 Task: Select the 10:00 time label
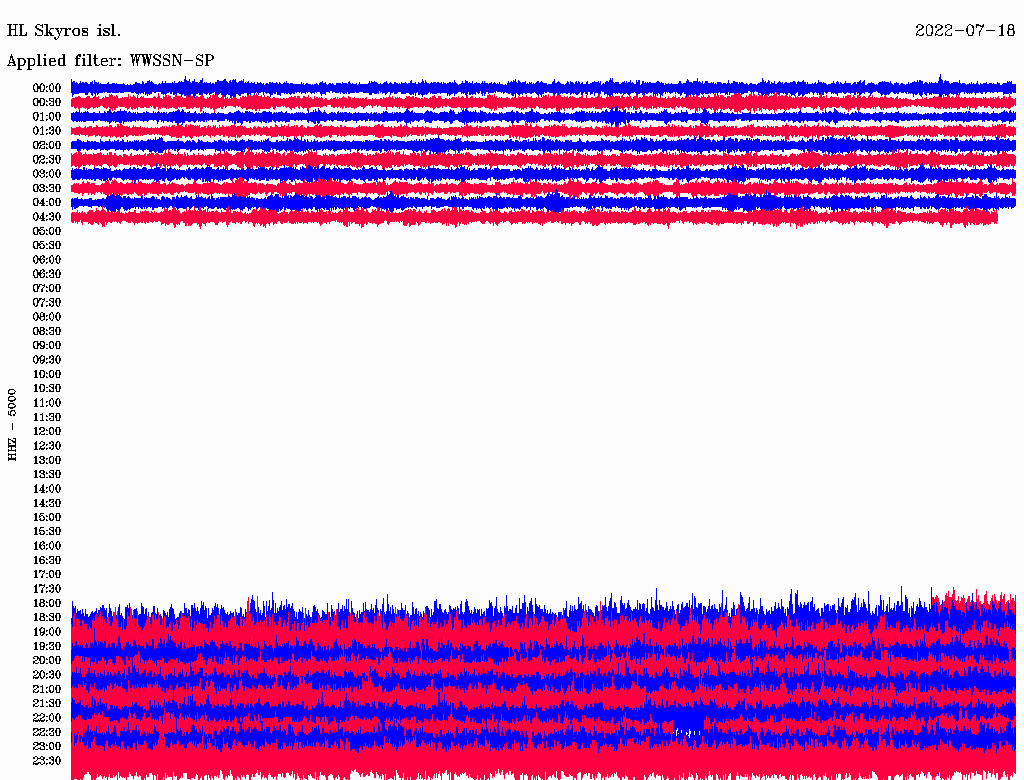pos(47,374)
